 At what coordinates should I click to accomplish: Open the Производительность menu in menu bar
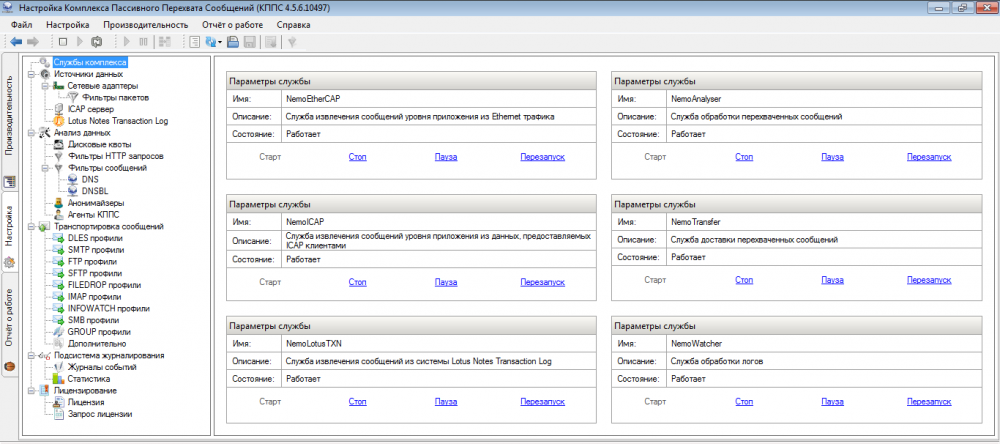click(143, 25)
